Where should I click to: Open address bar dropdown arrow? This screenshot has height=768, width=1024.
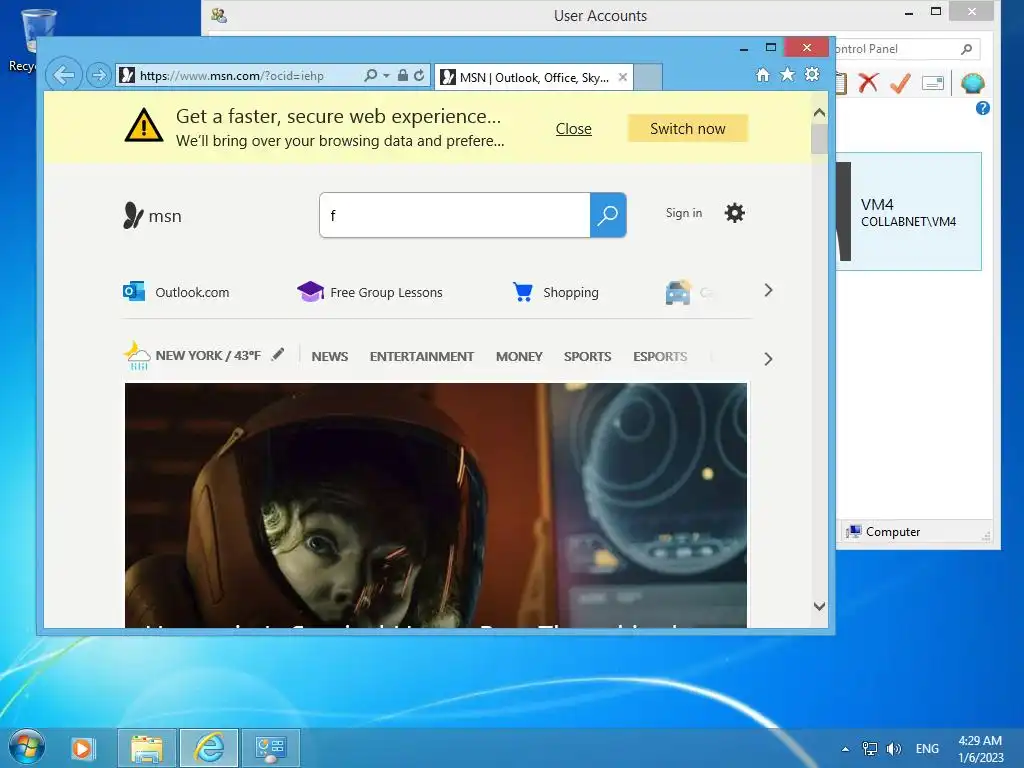pos(386,76)
